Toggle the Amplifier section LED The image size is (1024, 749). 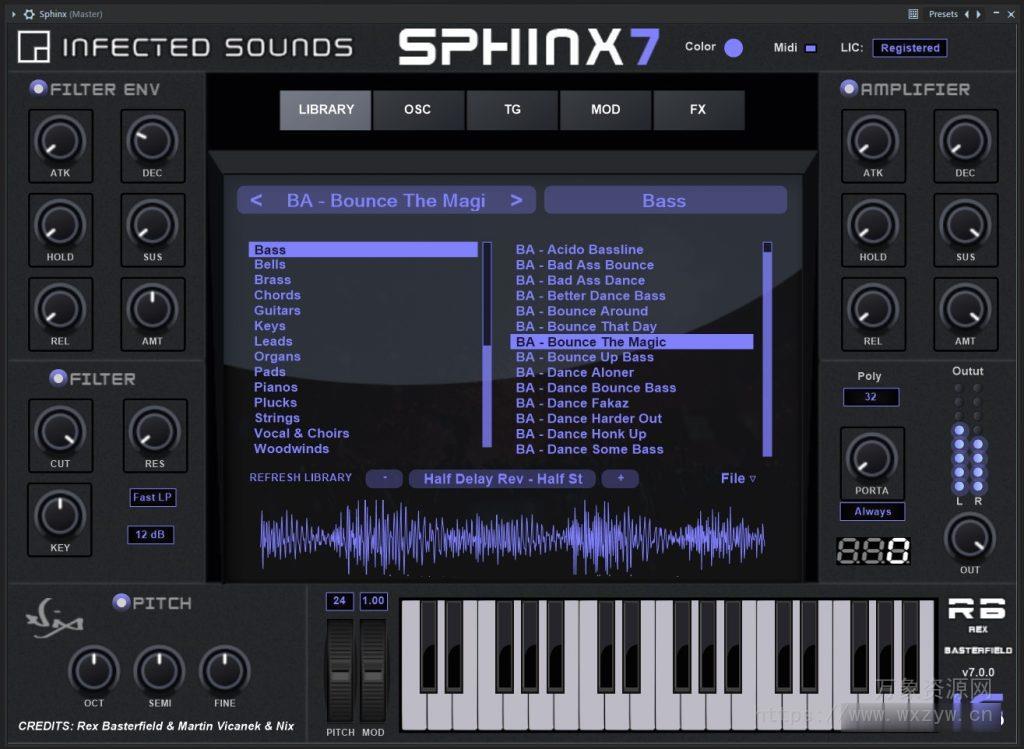pyautogui.click(x=848, y=88)
